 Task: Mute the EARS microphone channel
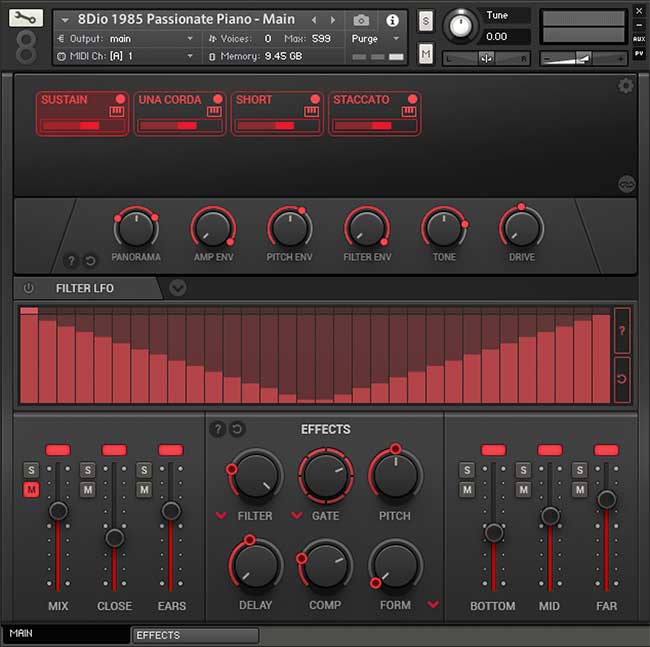point(144,489)
